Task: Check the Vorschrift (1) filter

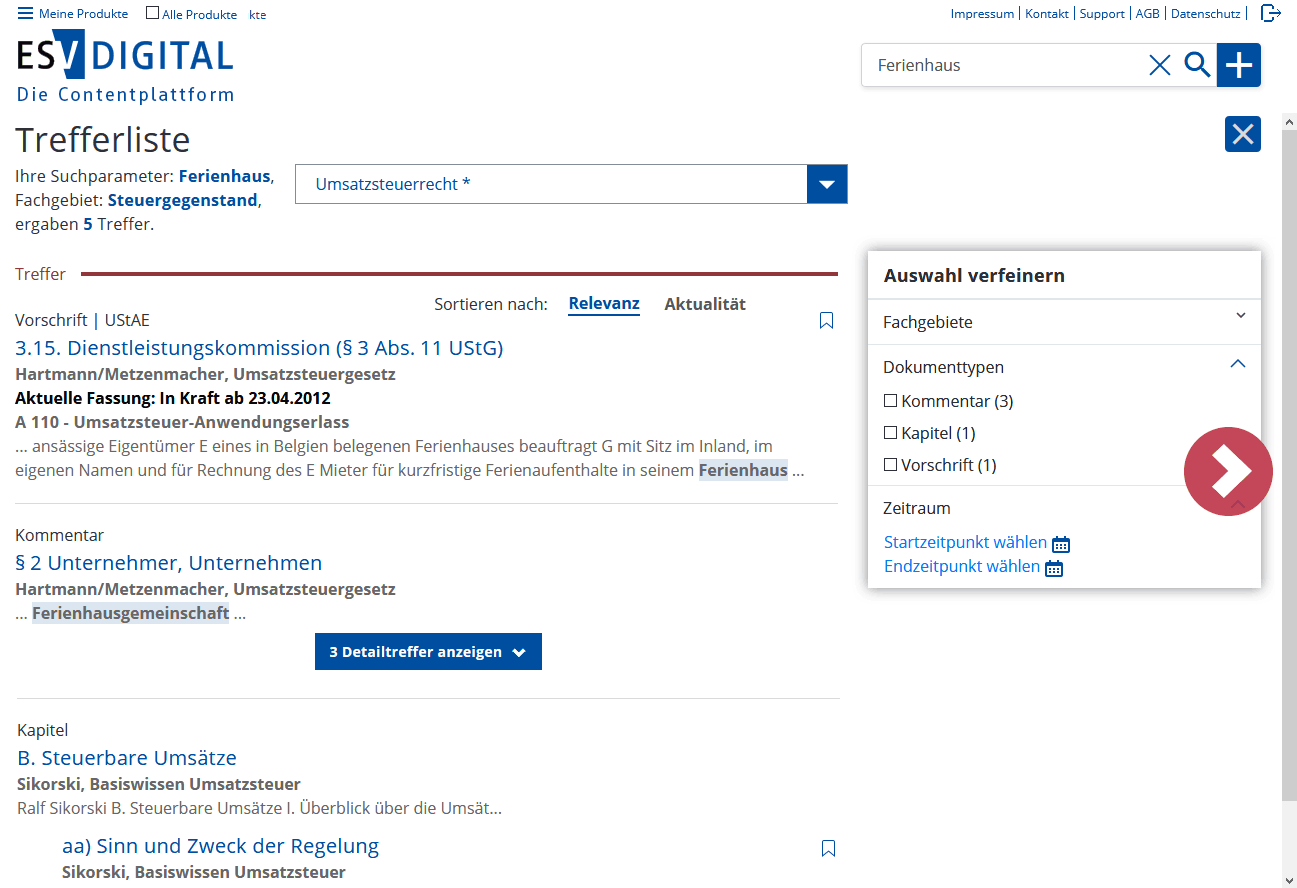Action: pos(891,465)
